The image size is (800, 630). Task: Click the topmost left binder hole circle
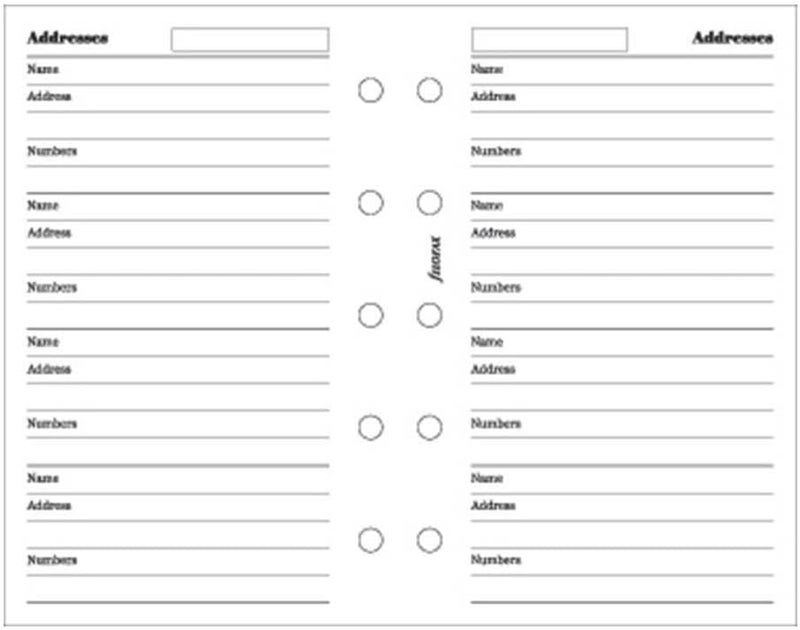[371, 90]
